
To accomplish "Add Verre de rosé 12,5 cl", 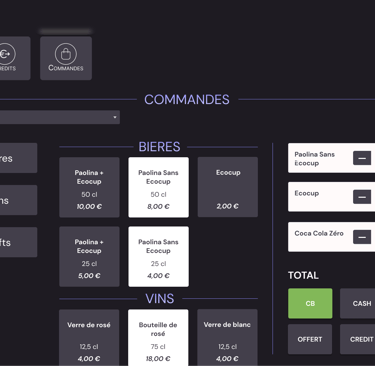I will click(x=89, y=337).
